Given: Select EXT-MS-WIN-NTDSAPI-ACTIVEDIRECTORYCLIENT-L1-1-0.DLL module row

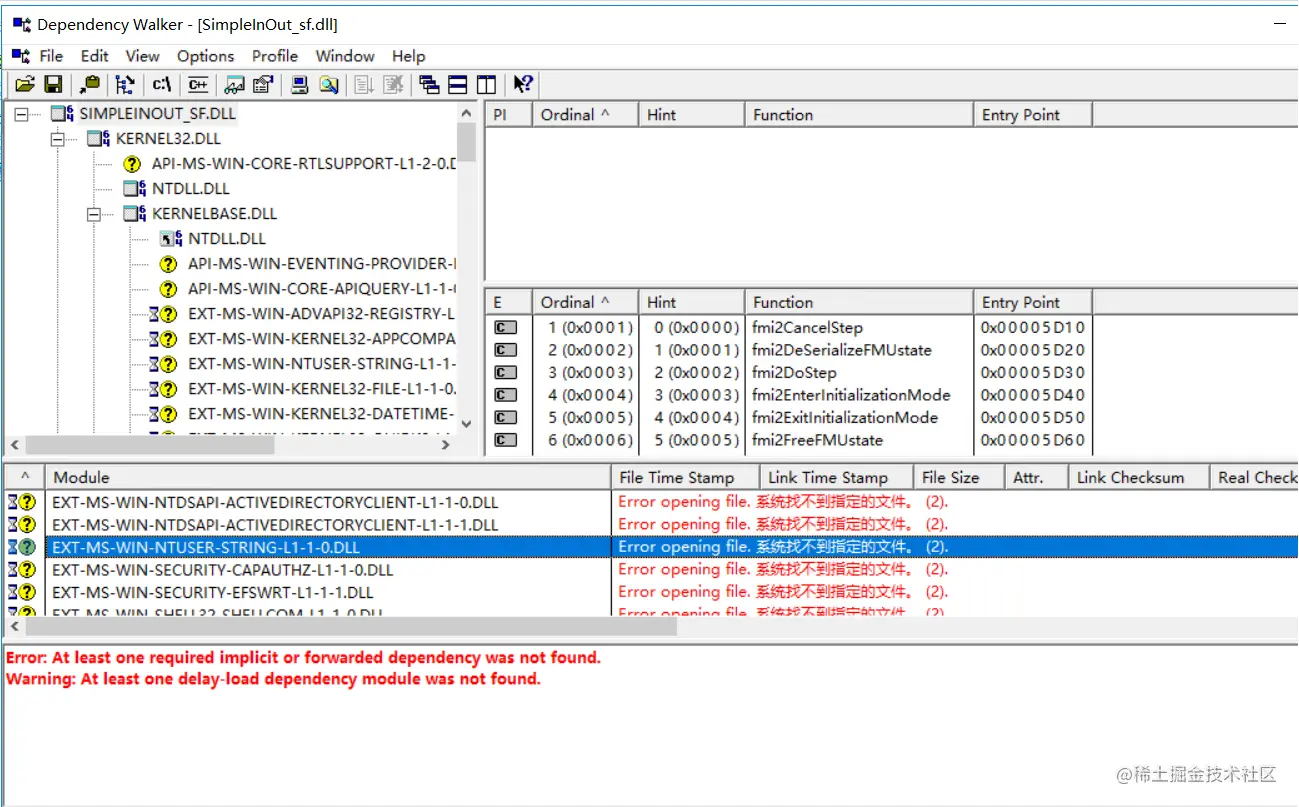Looking at the screenshot, I should pos(650,502).
